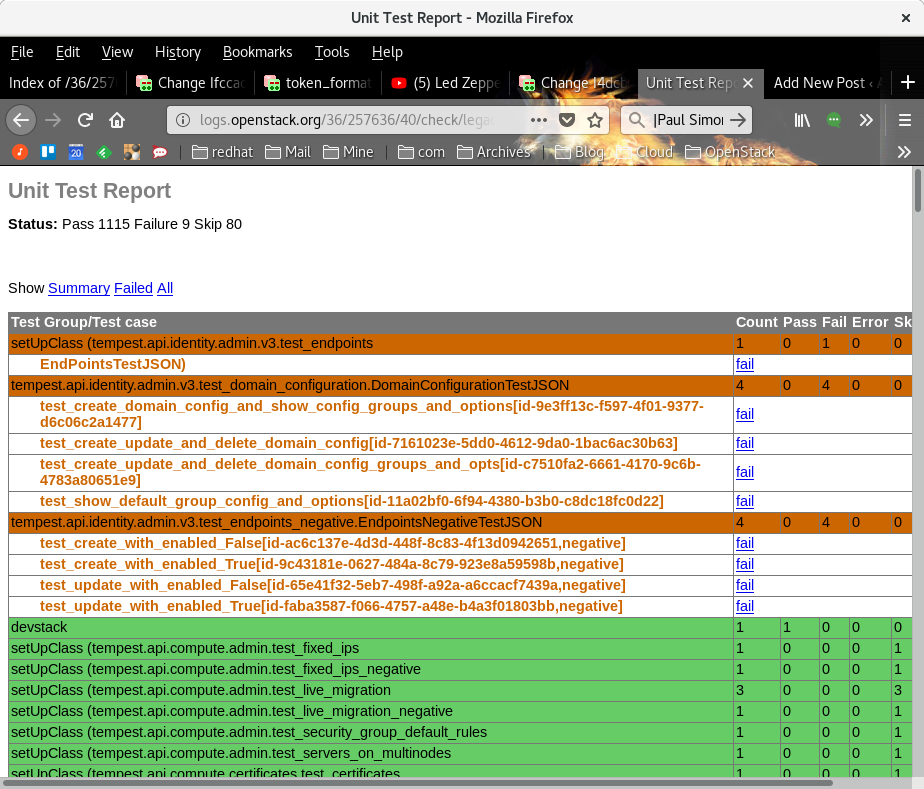Open the green diamond bookmark icon
924x789 pixels.
(104, 152)
